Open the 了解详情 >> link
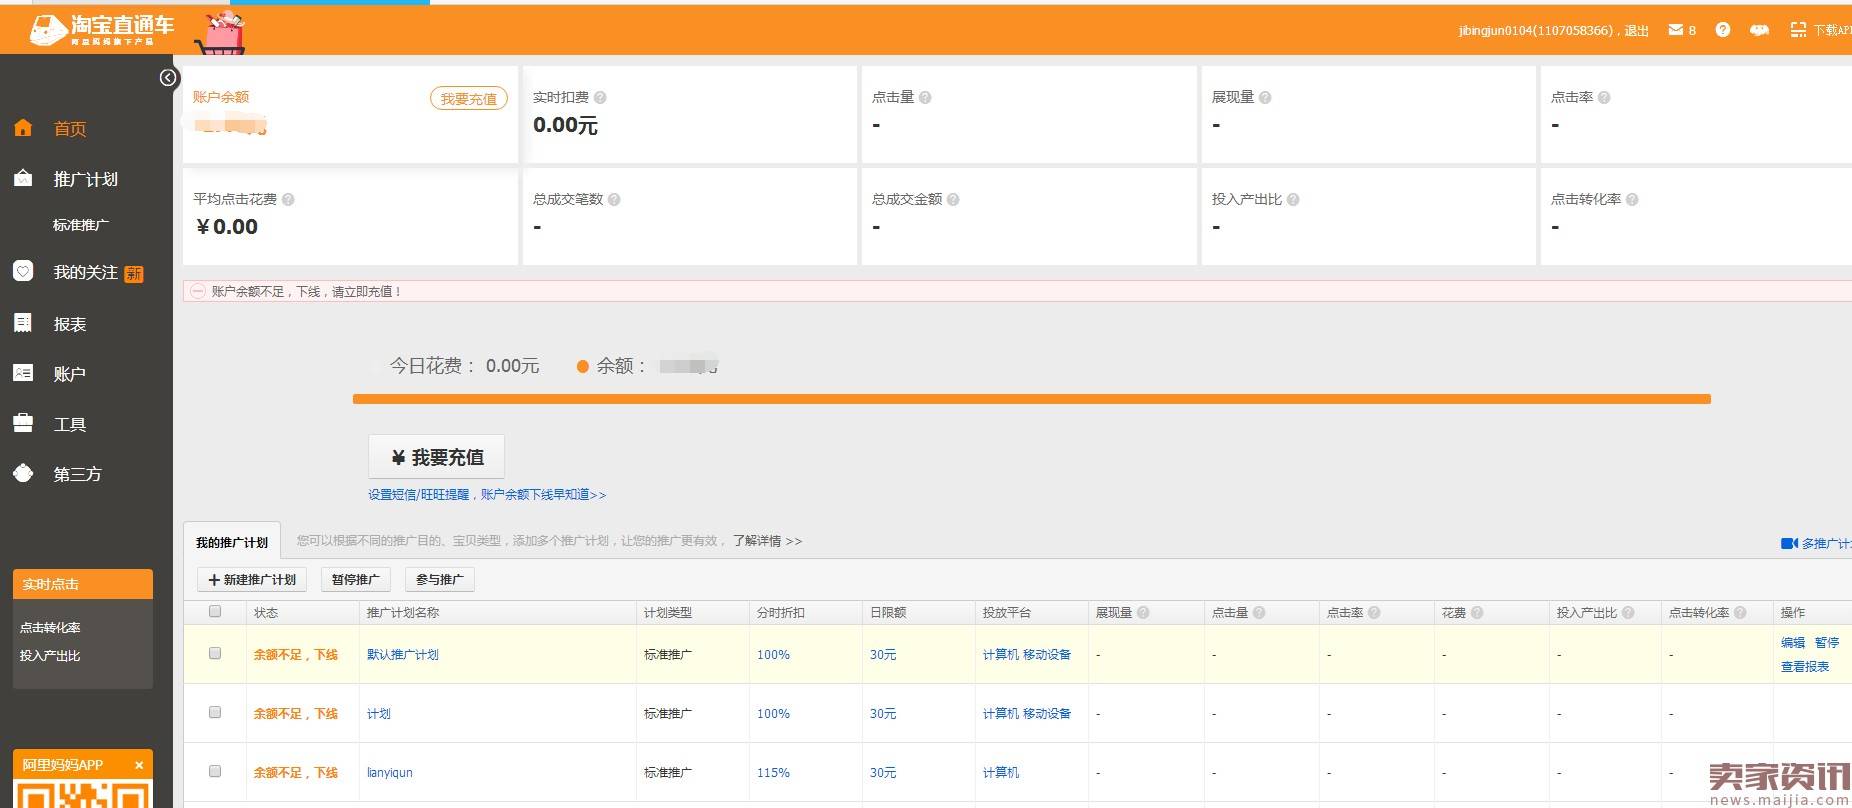The image size is (1852, 808). [x=767, y=541]
